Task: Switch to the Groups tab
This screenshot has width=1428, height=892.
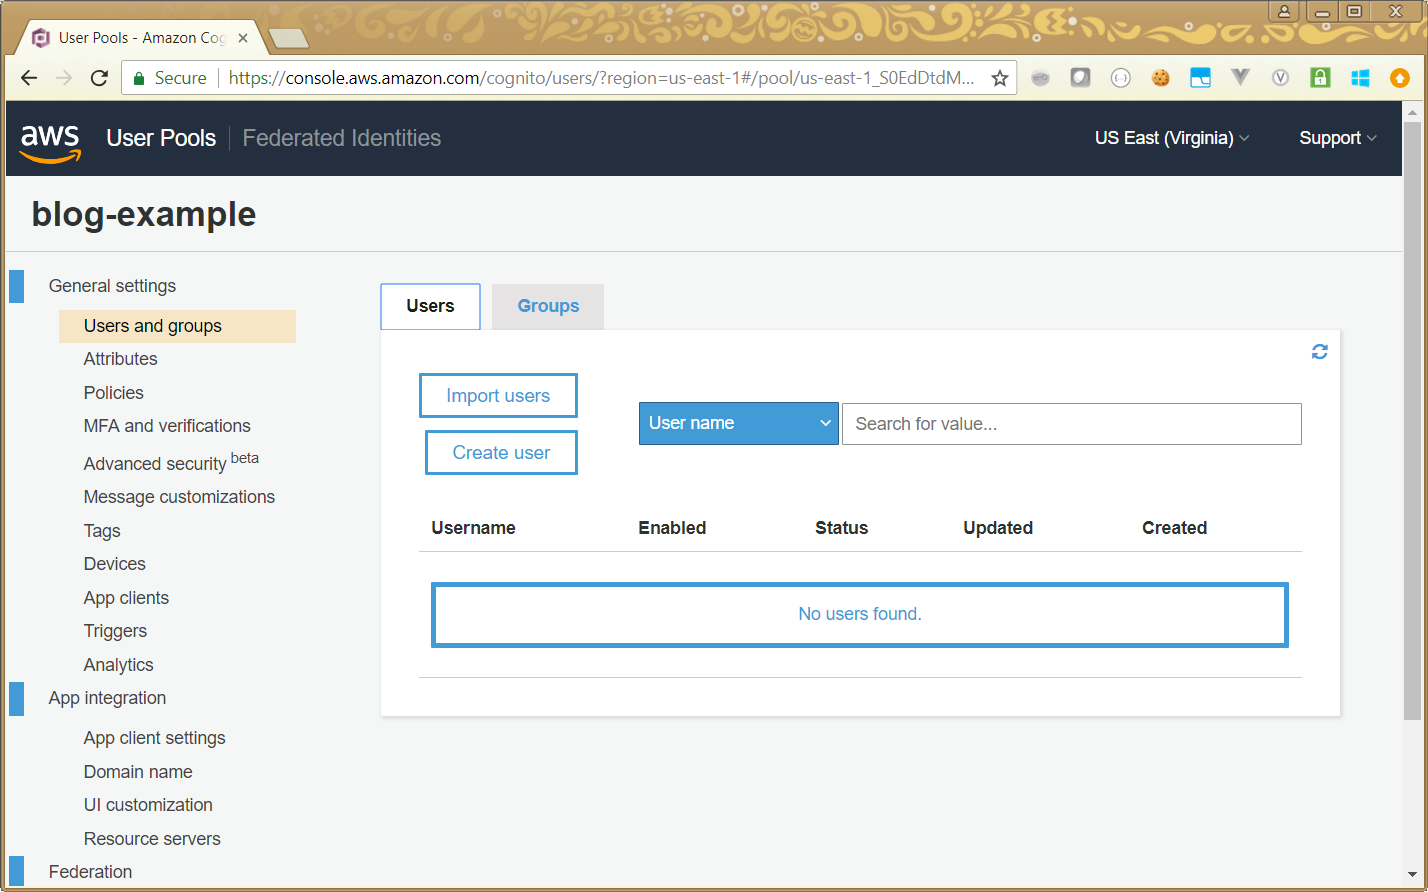Action: tap(548, 306)
